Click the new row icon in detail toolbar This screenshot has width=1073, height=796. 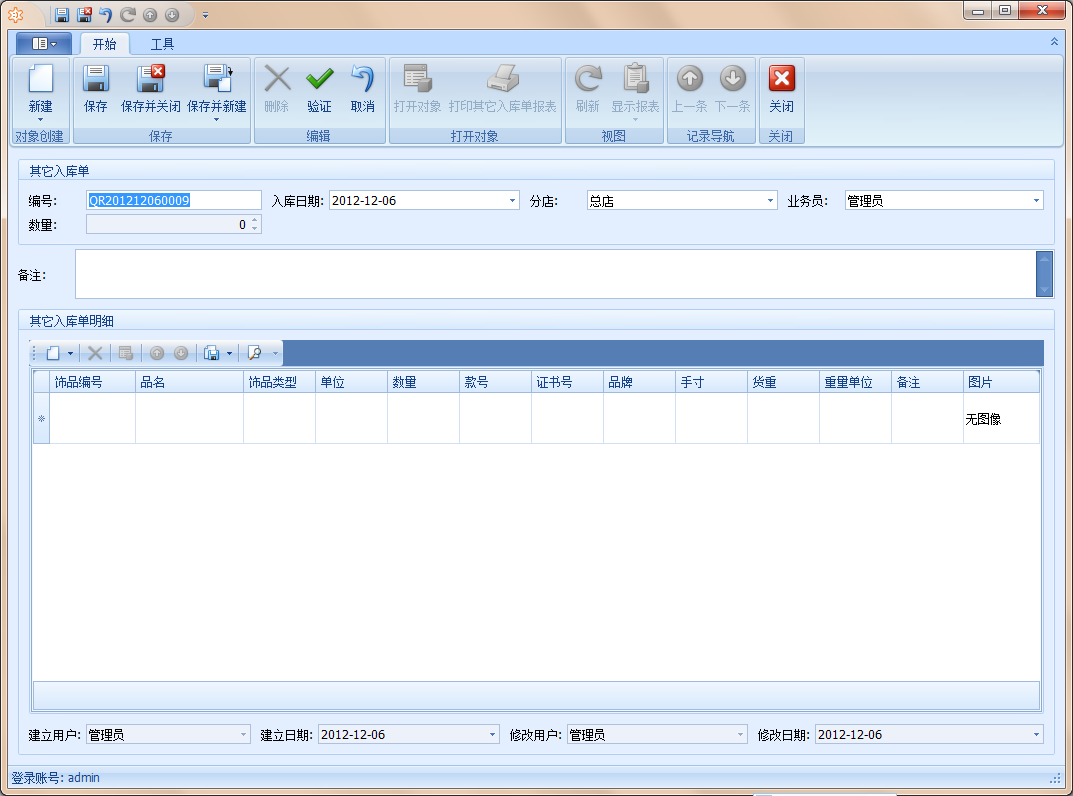53,353
